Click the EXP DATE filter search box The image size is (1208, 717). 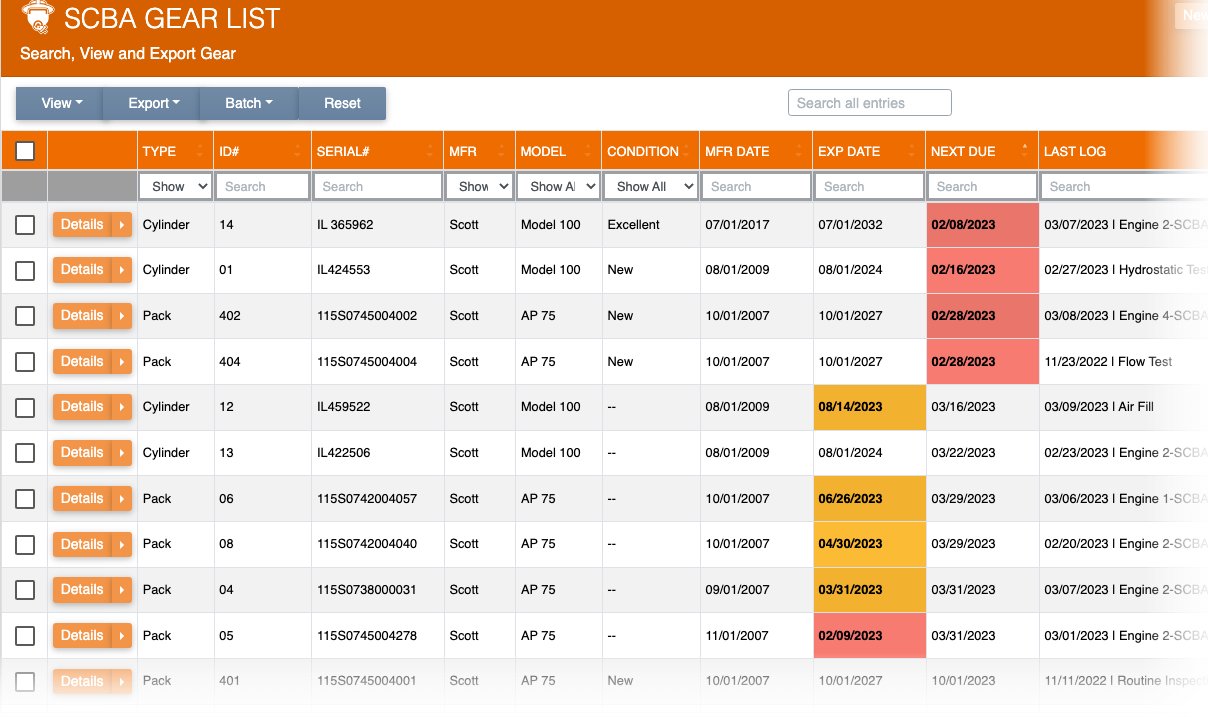[x=869, y=186]
